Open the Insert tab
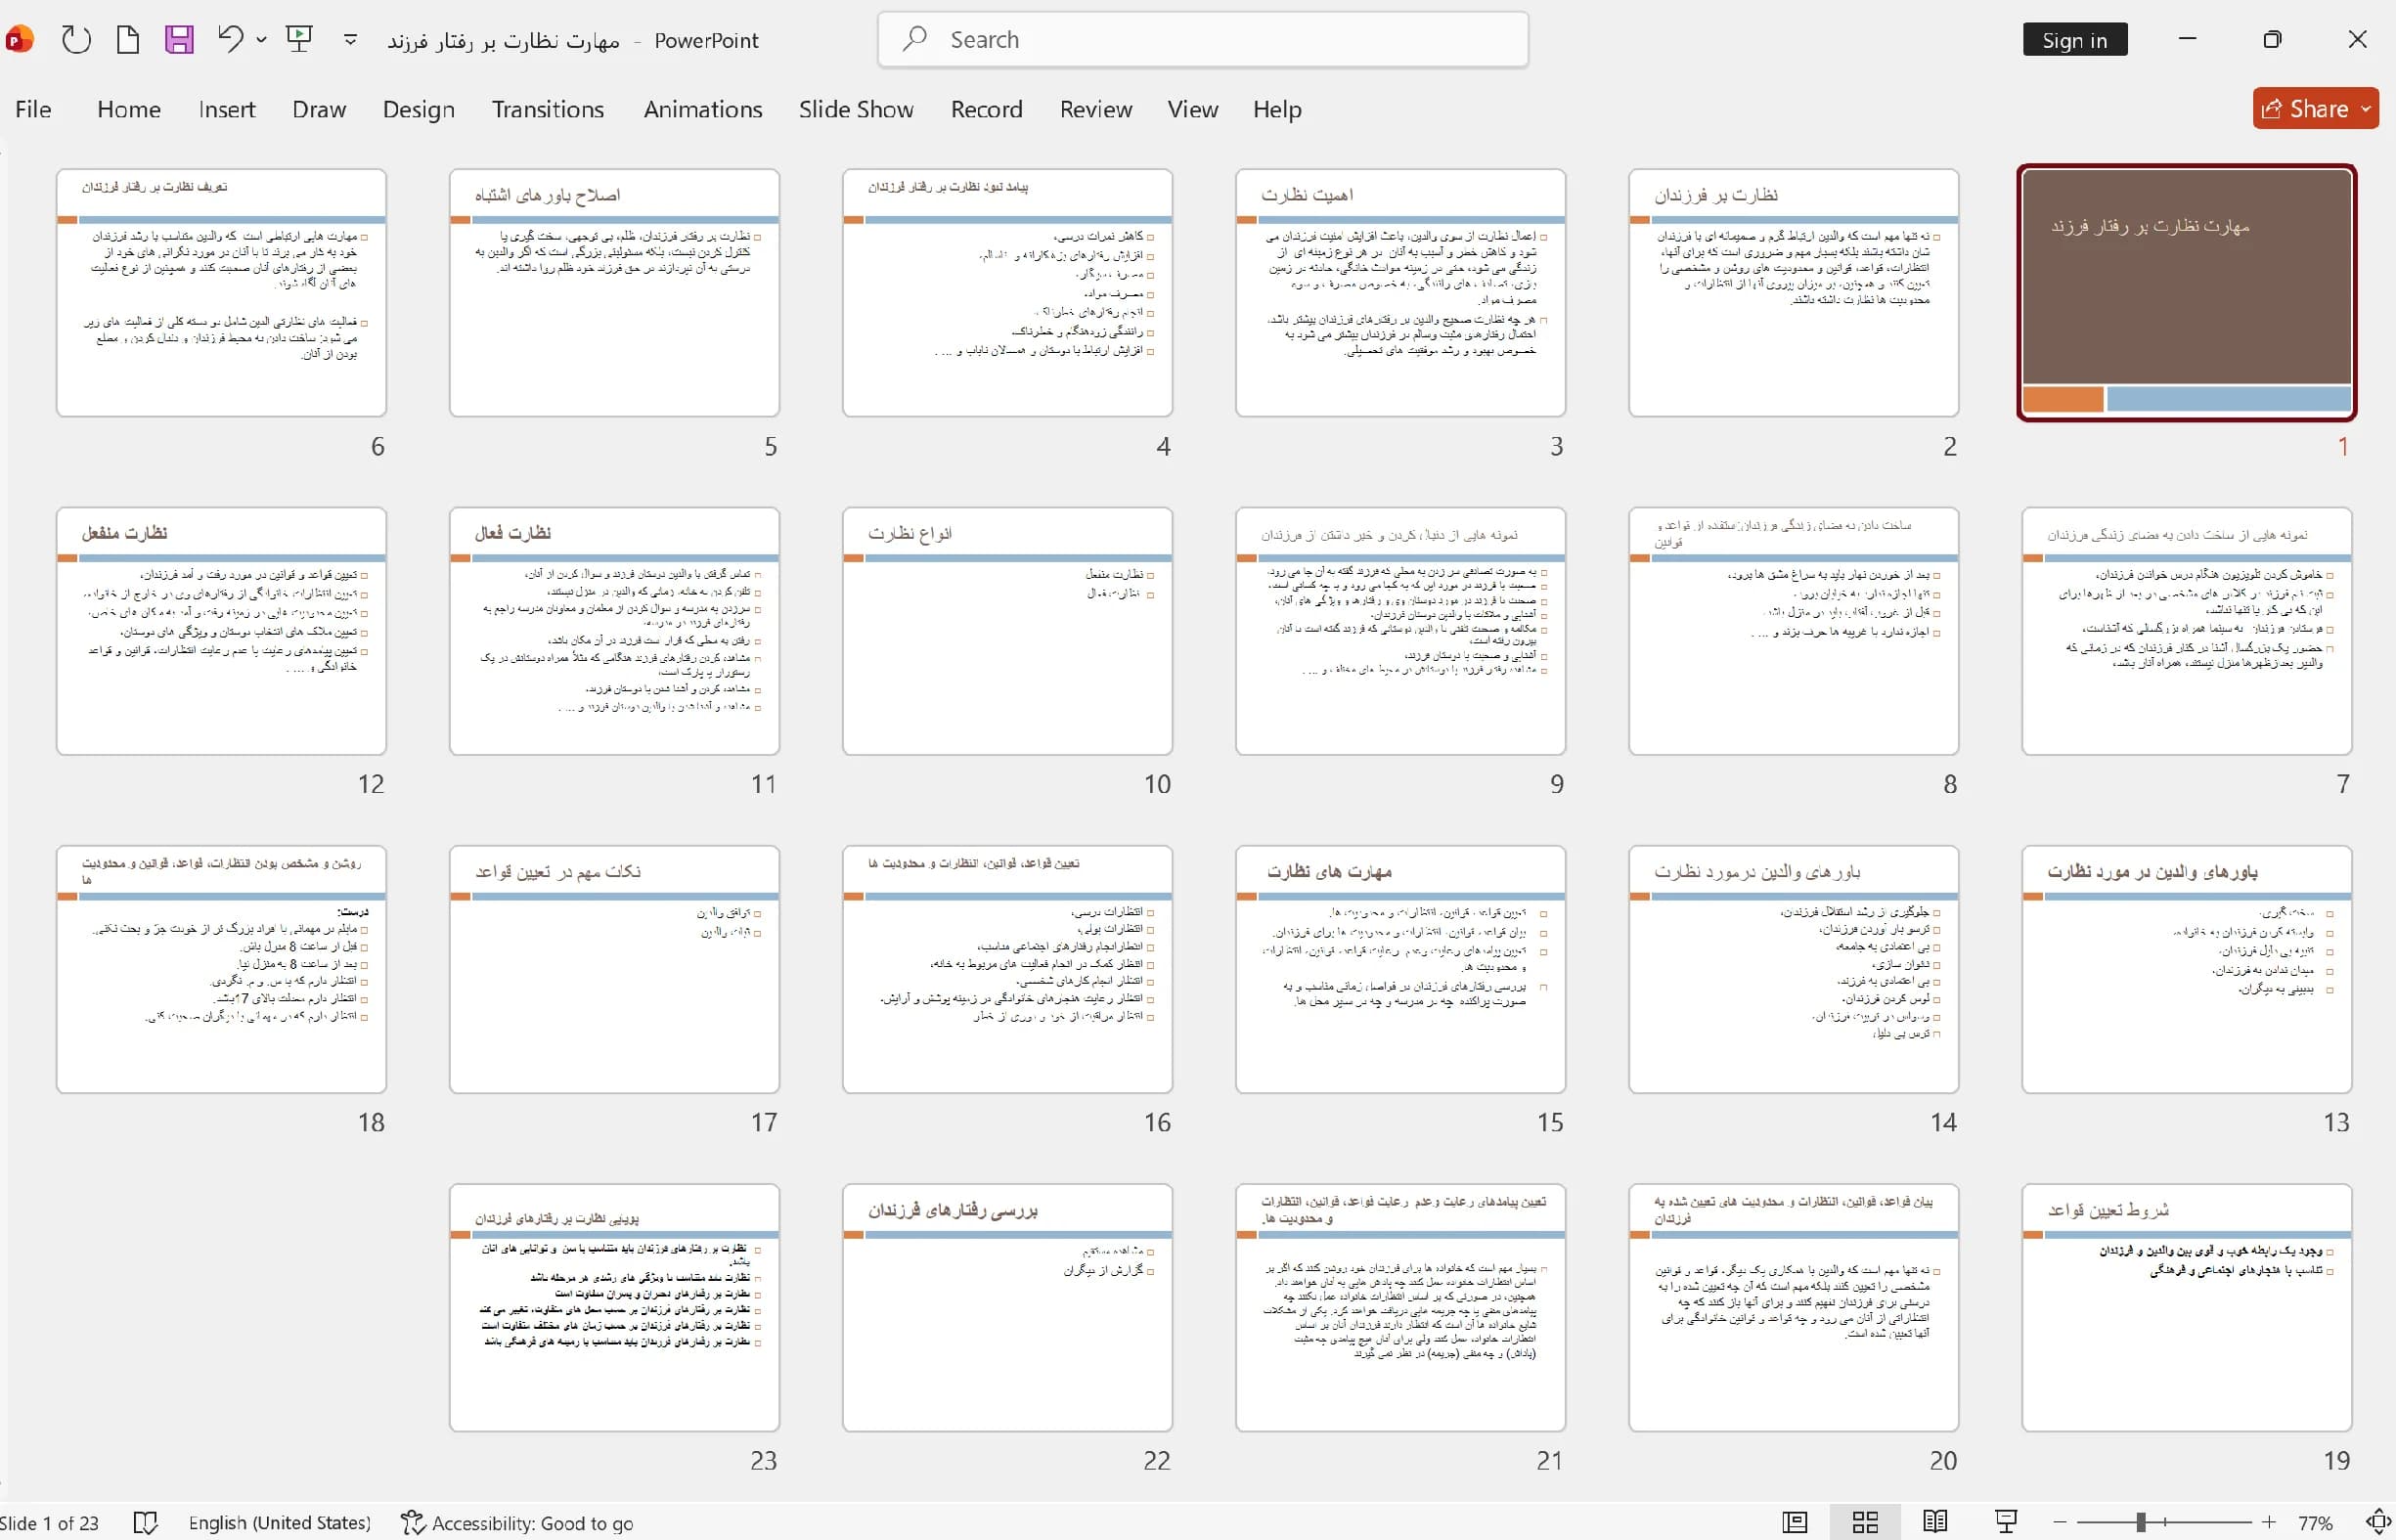Viewport: 2396px width, 1540px height. (x=227, y=109)
